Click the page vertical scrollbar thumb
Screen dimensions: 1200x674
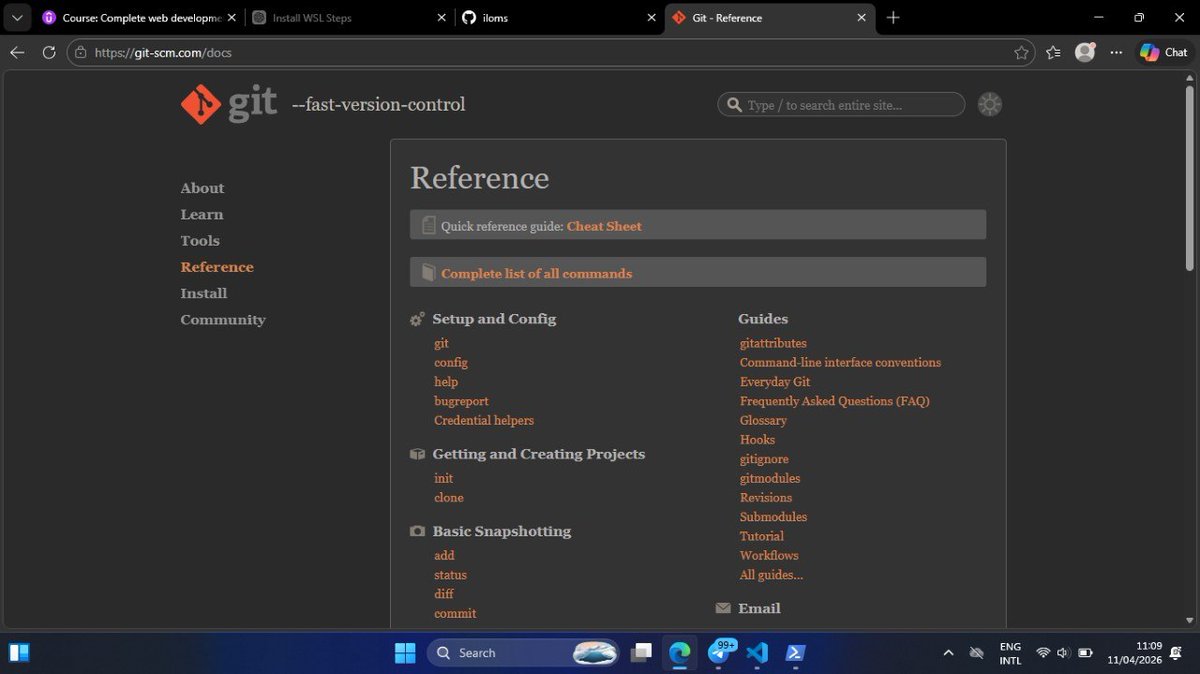pyautogui.click(x=1189, y=176)
